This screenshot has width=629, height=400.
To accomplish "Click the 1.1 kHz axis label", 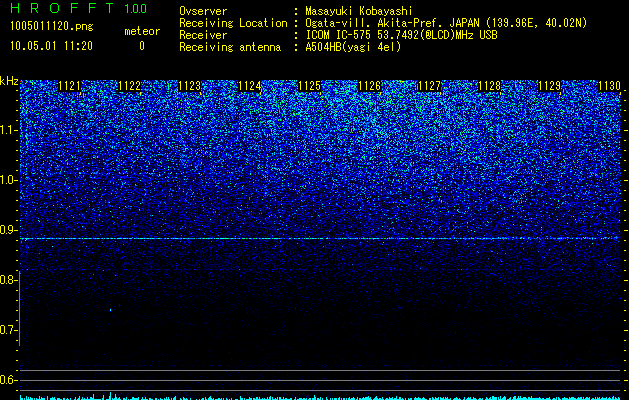I will [x=8, y=130].
